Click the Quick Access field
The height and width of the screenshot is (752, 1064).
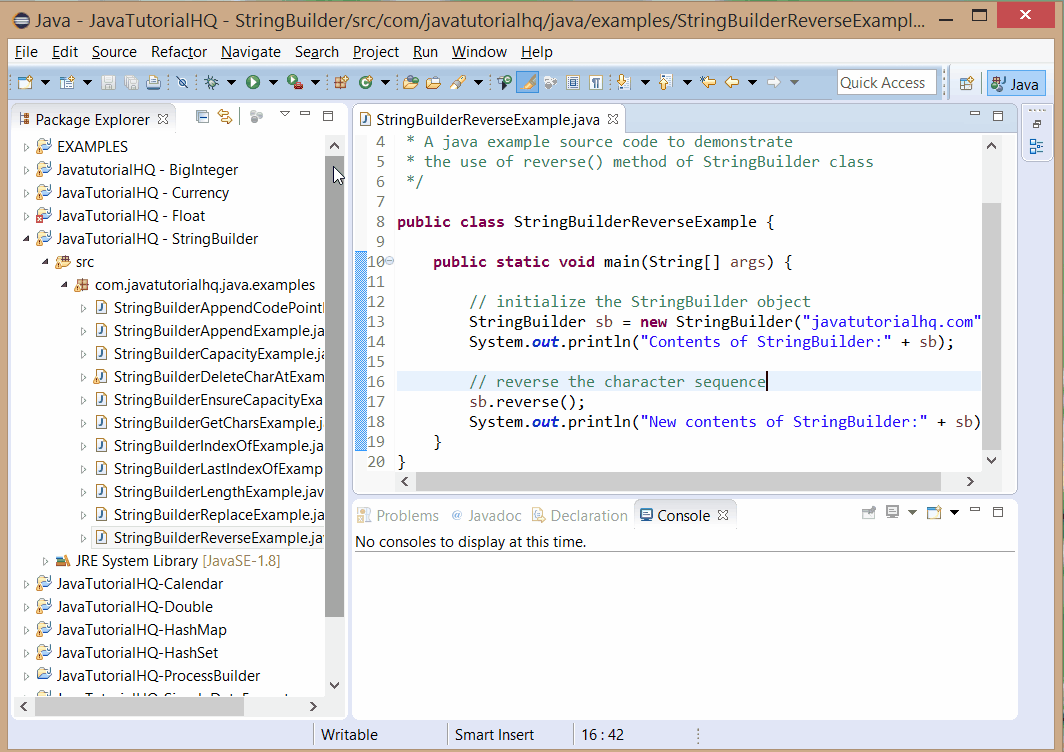click(x=886, y=82)
